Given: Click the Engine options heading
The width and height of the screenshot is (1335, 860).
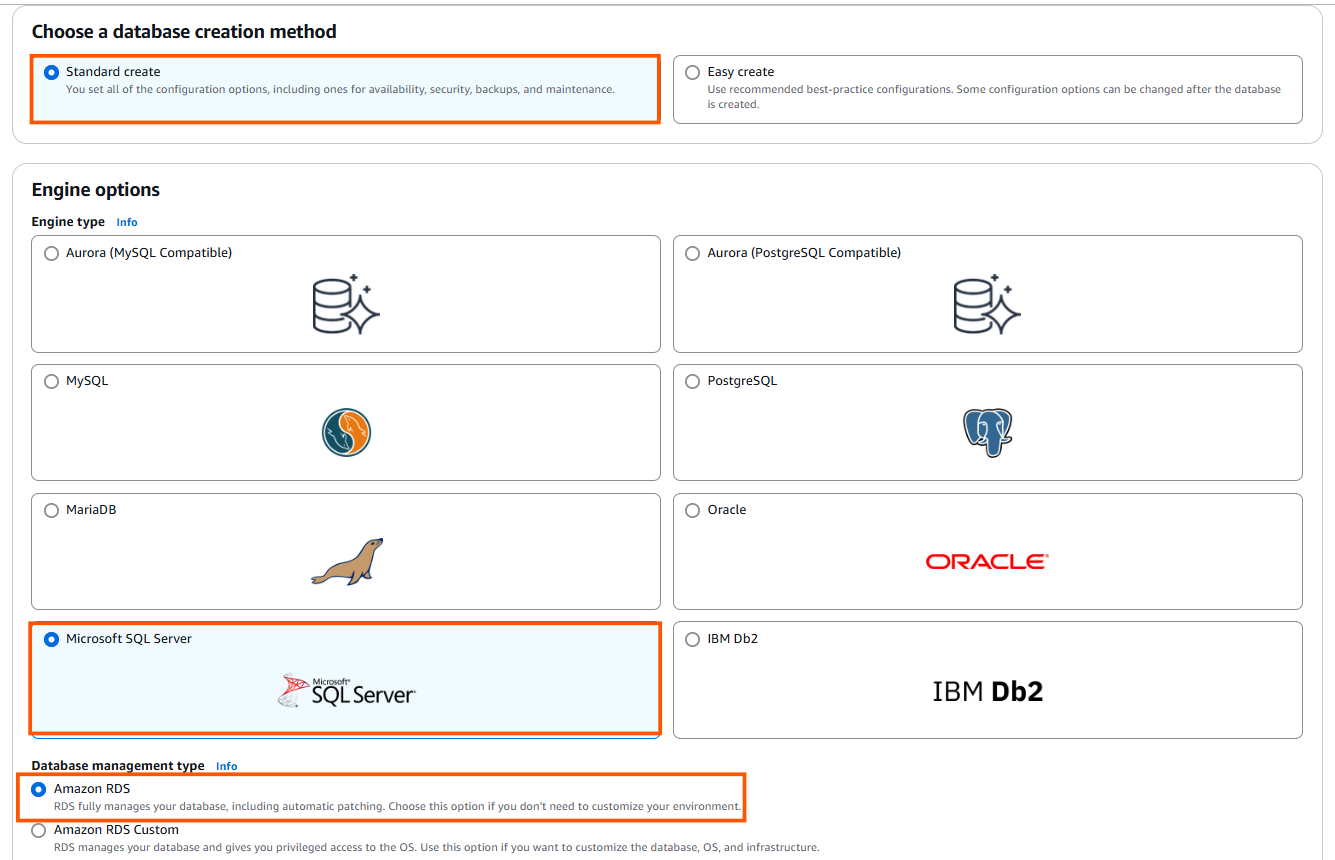Looking at the screenshot, I should pyautogui.click(x=96, y=190).
